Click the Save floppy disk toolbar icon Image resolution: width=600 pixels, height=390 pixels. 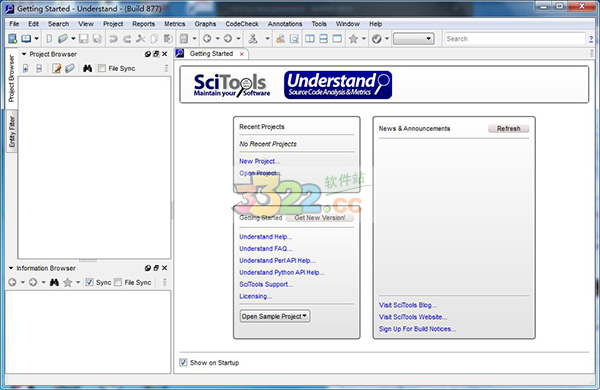[83, 39]
